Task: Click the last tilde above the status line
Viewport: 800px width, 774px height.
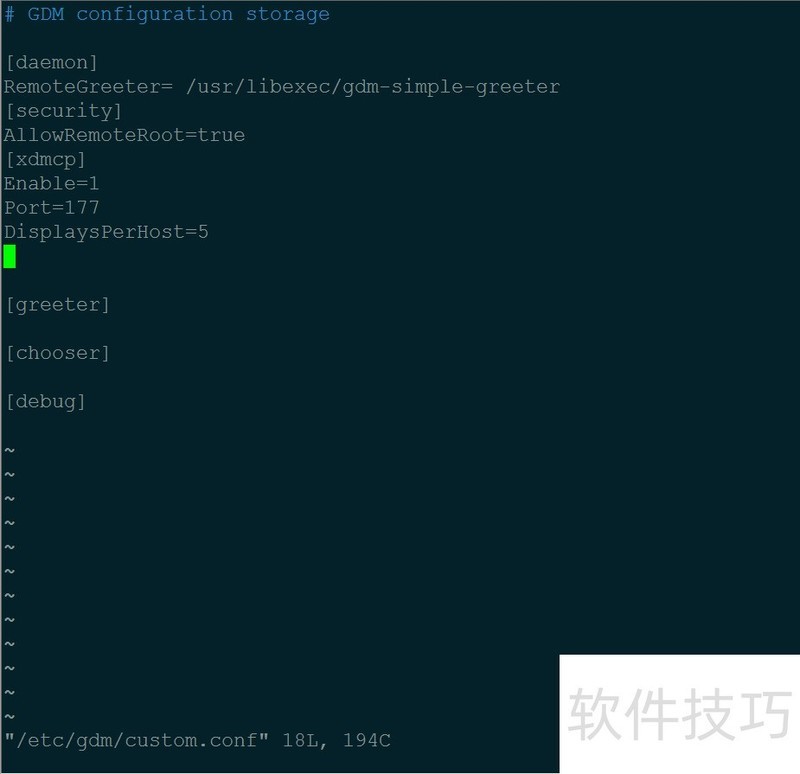Action: point(10,717)
